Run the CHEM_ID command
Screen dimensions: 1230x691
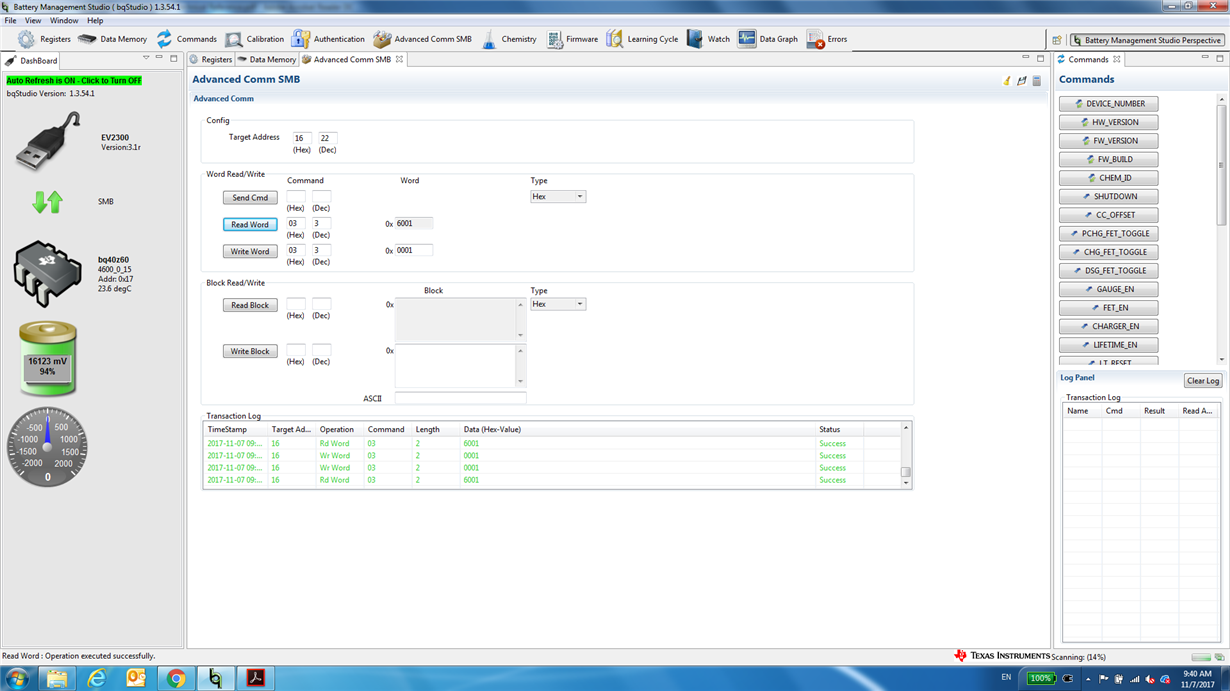pos(1109,178)
